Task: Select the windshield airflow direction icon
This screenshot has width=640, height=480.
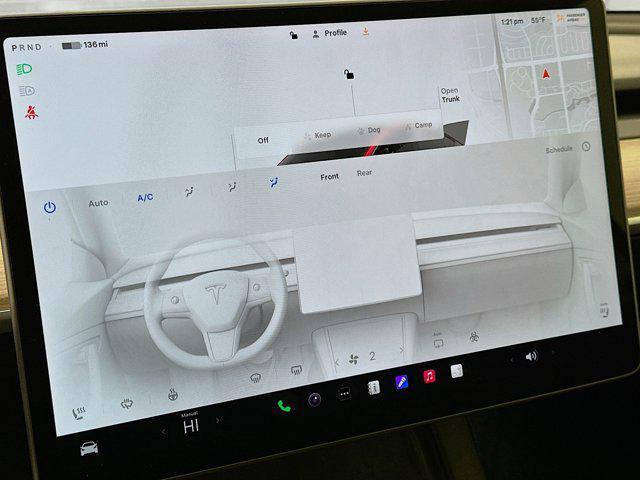Action: pos(189,191)
